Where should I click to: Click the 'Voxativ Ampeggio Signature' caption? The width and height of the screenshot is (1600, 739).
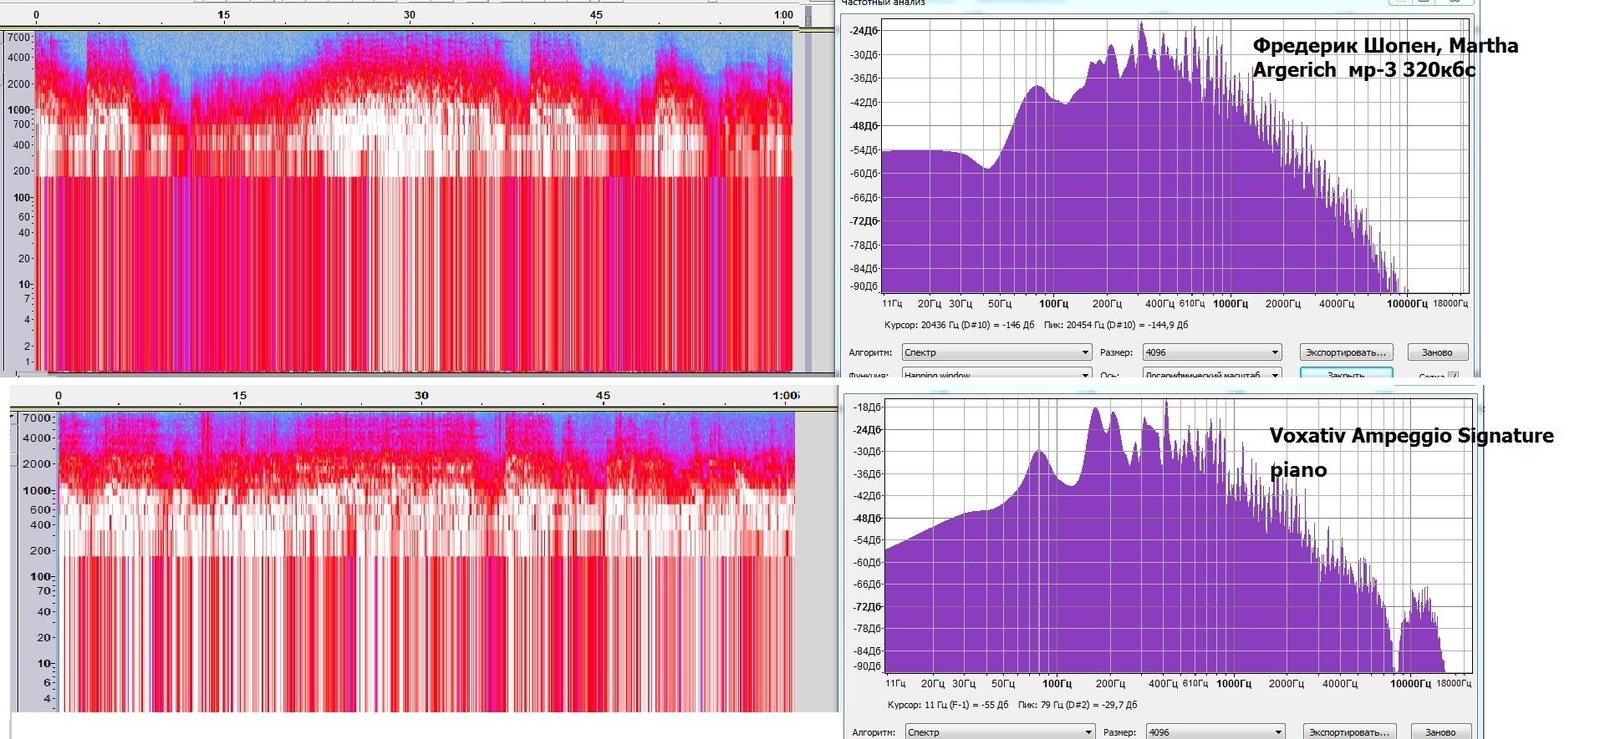(x=1411, y=435)
